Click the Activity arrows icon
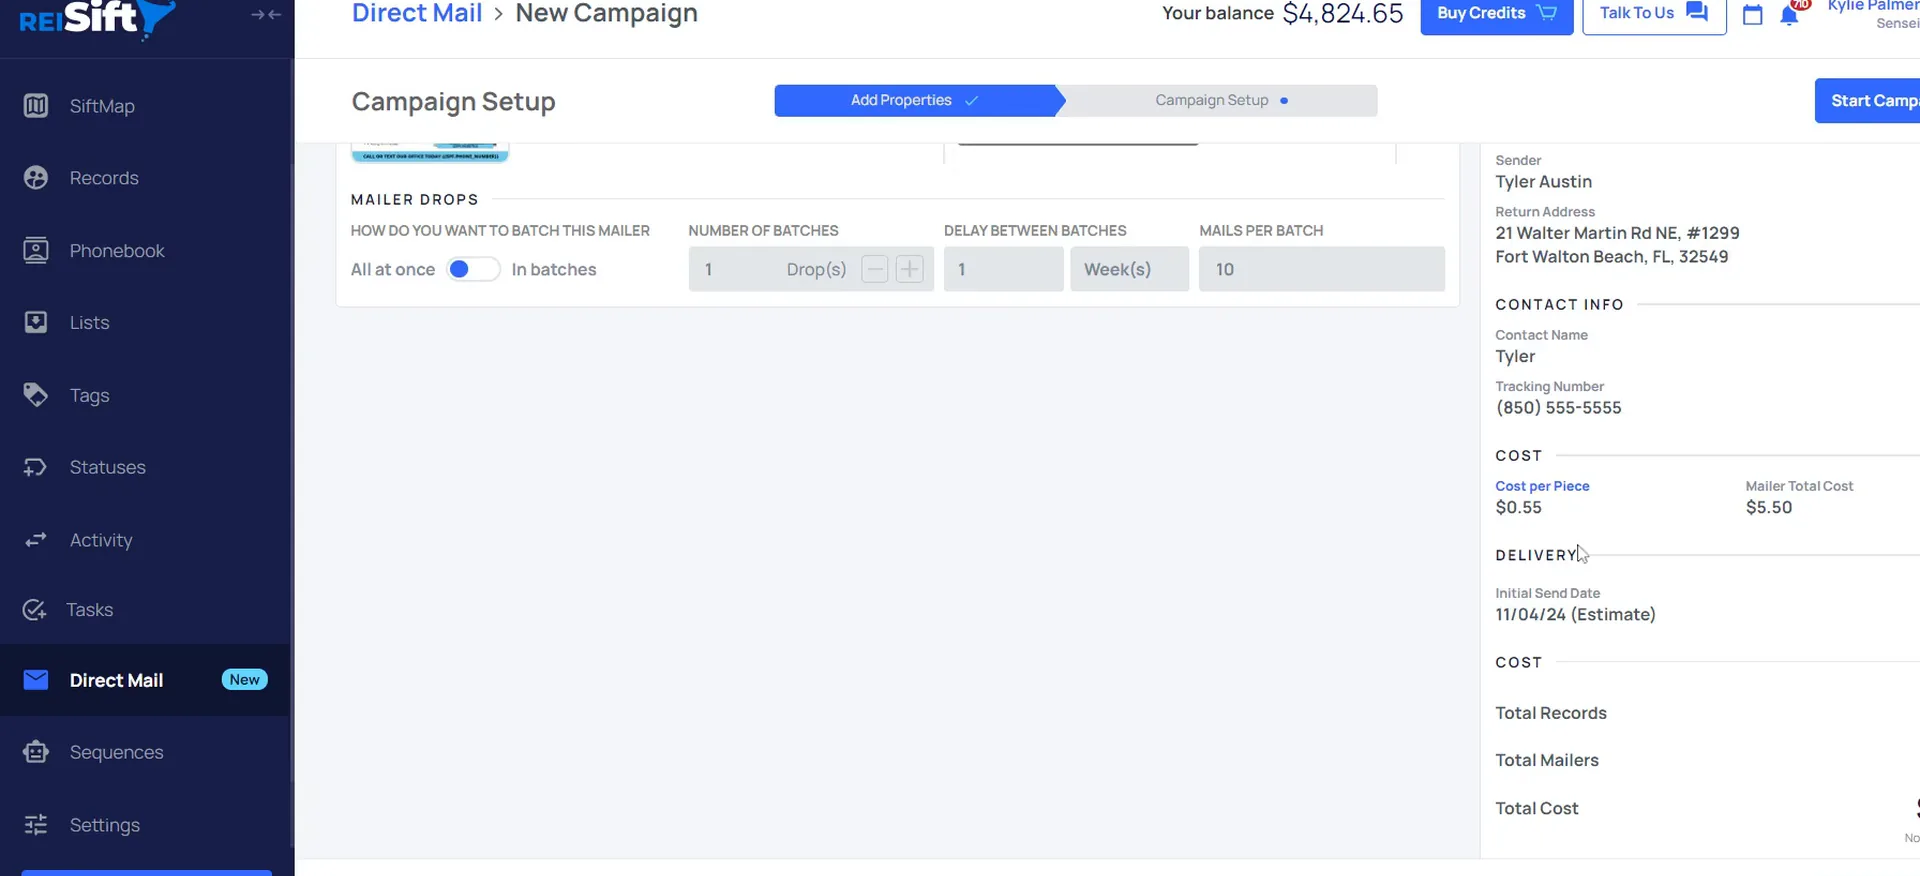This screenshot has height=876, width=1920. pyautogui.click(x=36, y=540)
